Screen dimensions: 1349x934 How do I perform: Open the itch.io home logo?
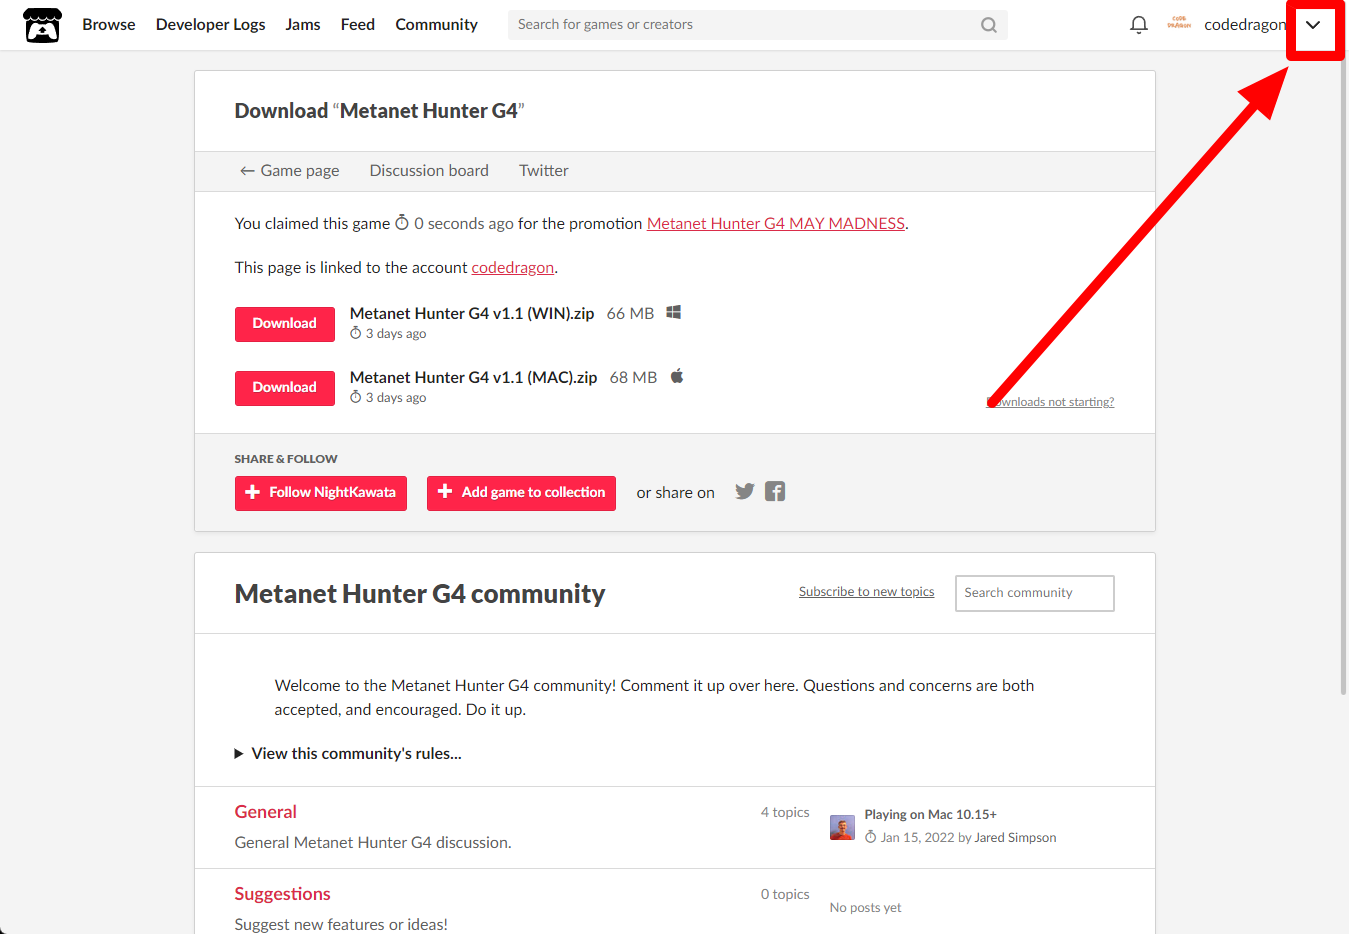[x=43, y=25]
